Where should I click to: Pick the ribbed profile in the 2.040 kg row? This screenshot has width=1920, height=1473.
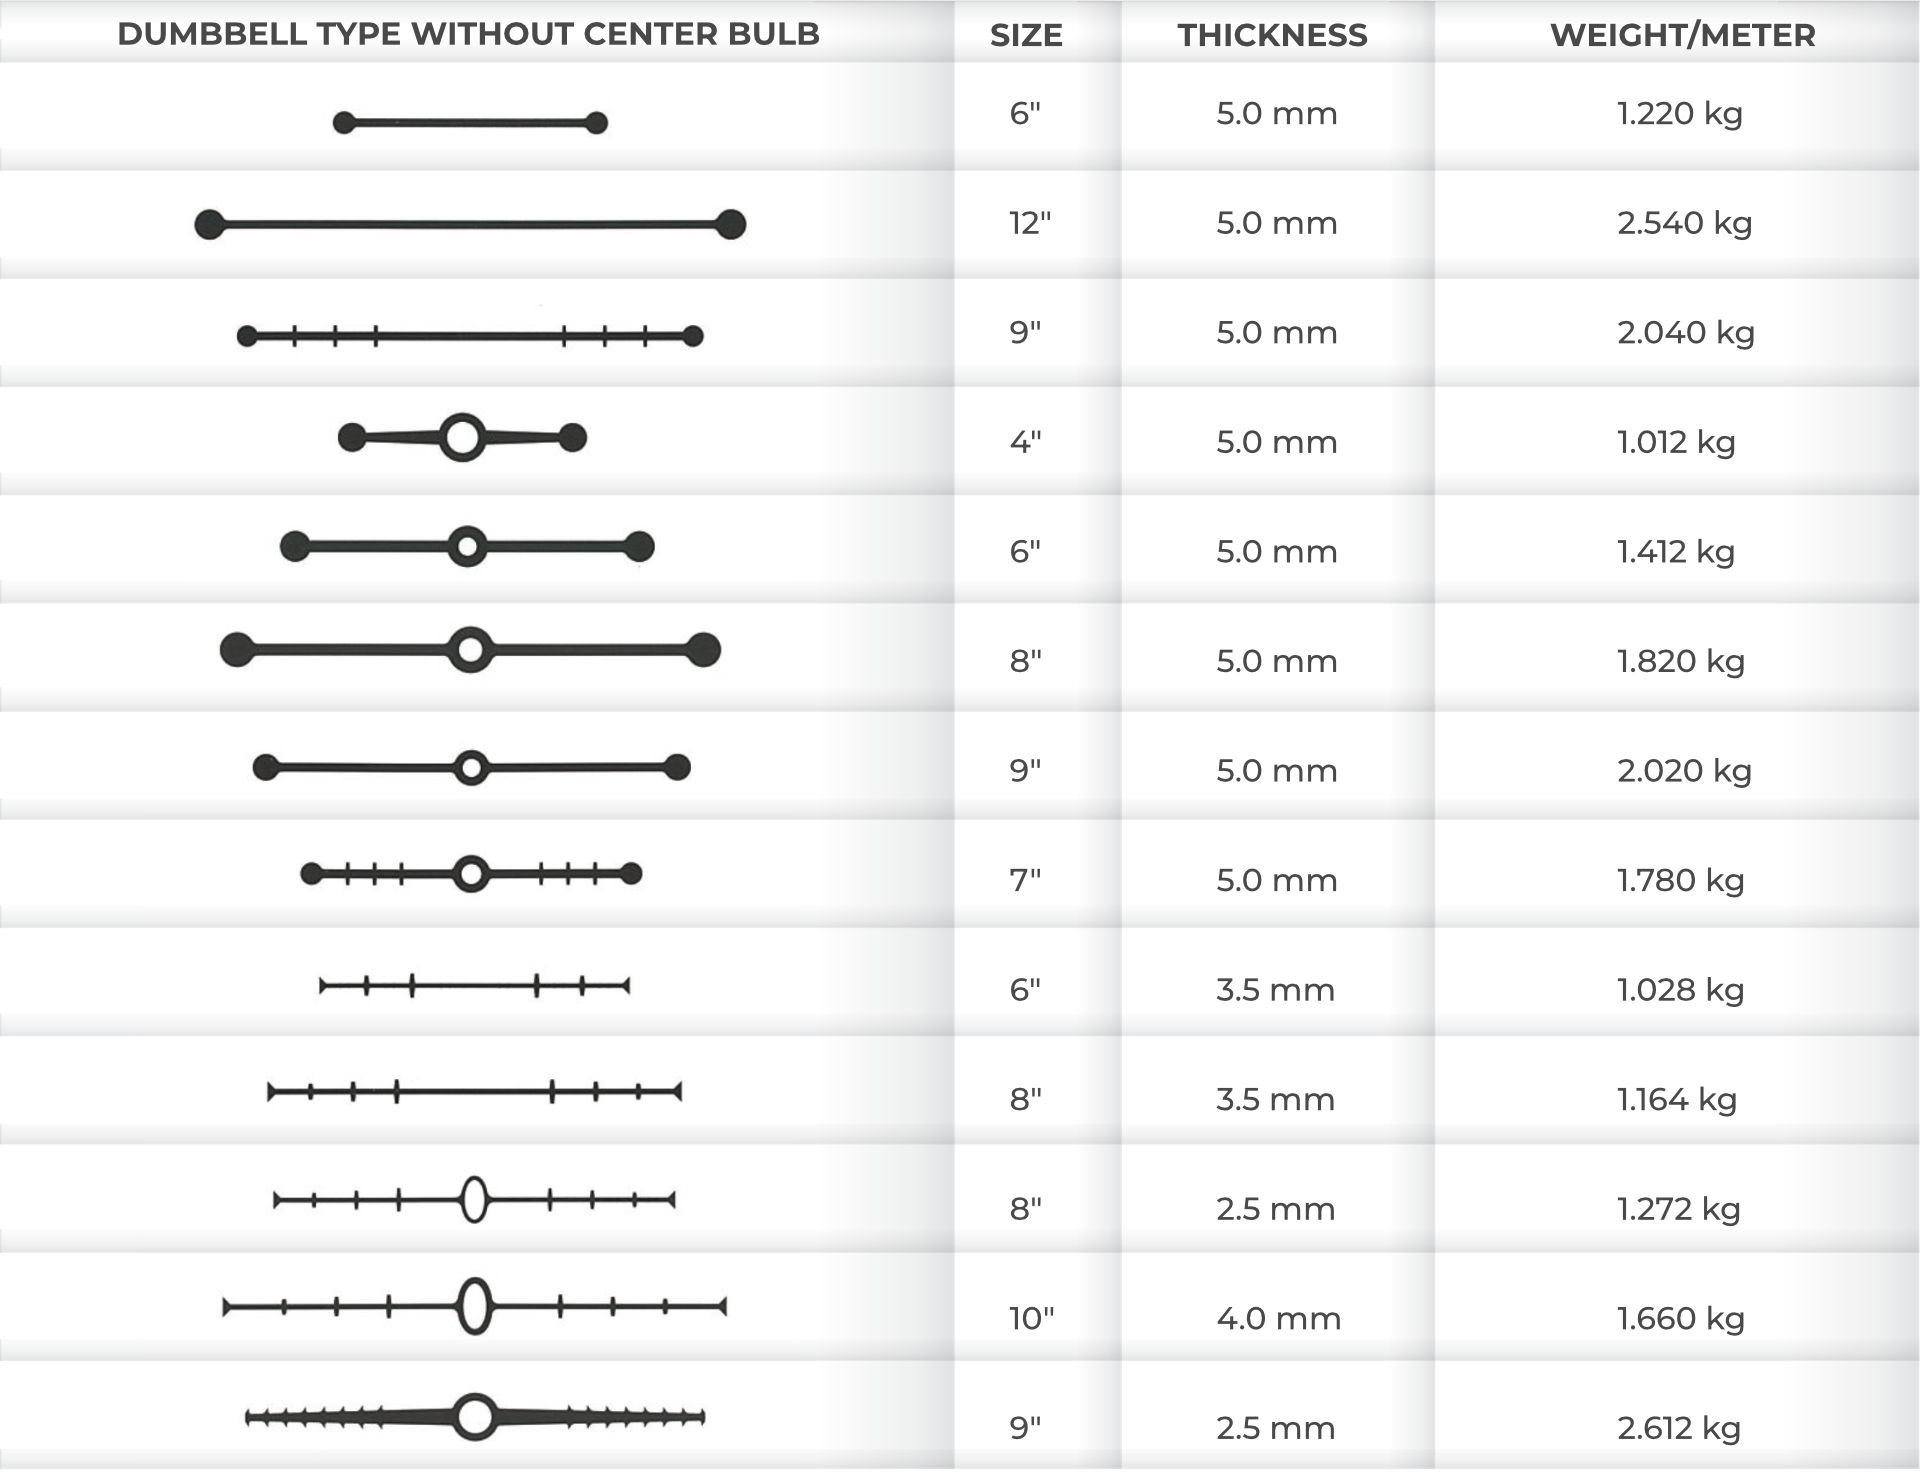pos(470,336)
